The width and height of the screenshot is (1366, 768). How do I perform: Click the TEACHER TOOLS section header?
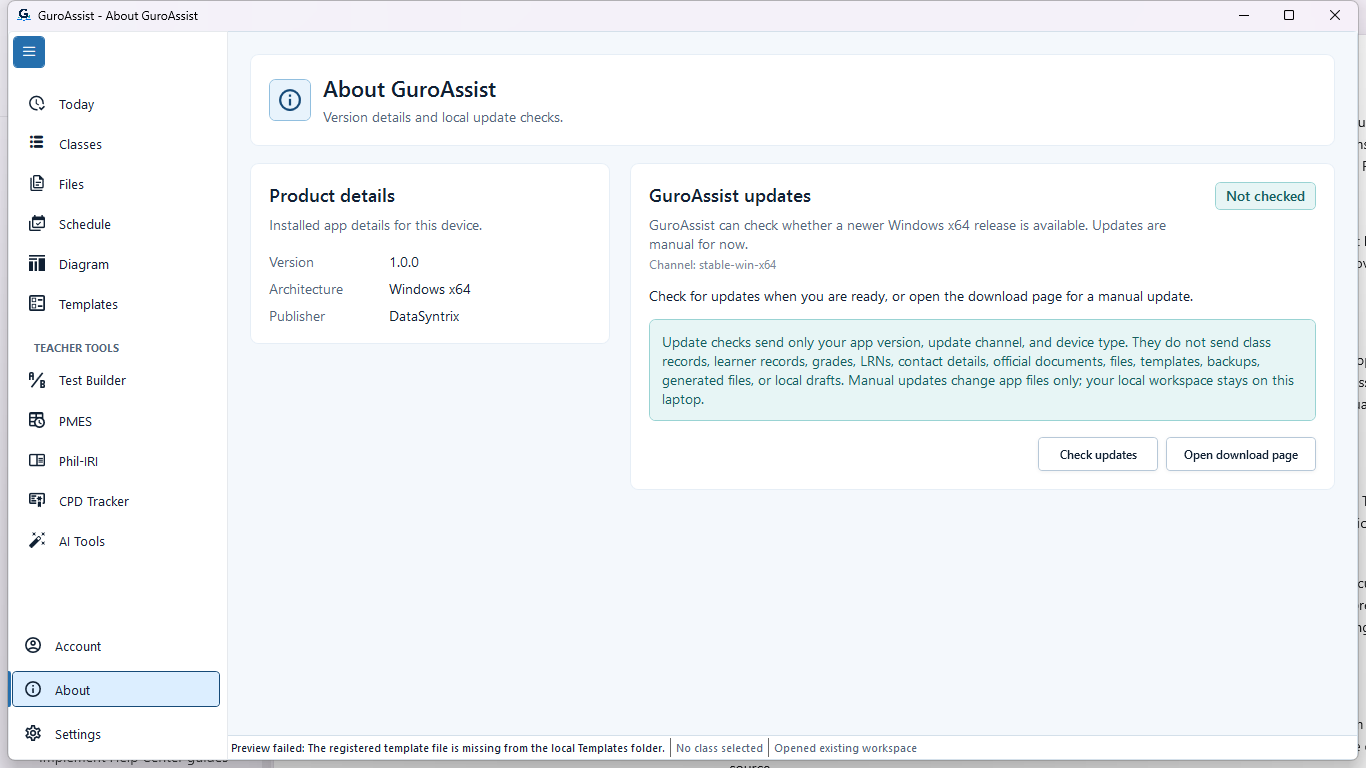pos(77,348)
